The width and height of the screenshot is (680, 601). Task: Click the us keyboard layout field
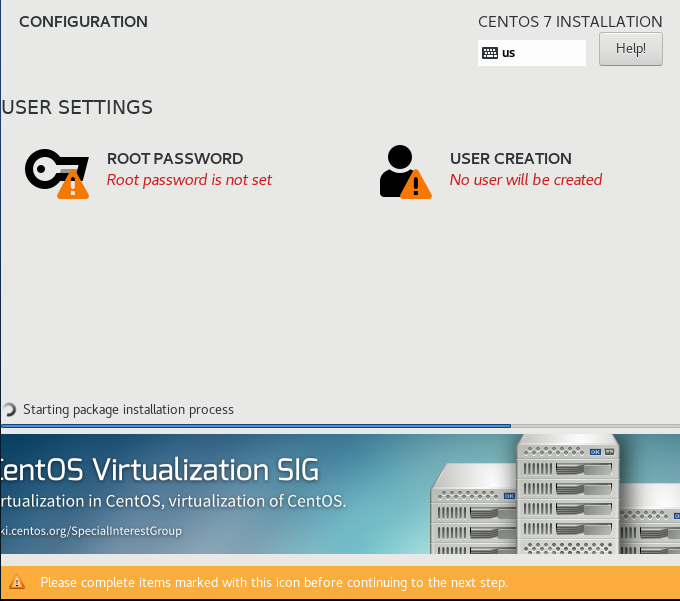coord(532,53)
